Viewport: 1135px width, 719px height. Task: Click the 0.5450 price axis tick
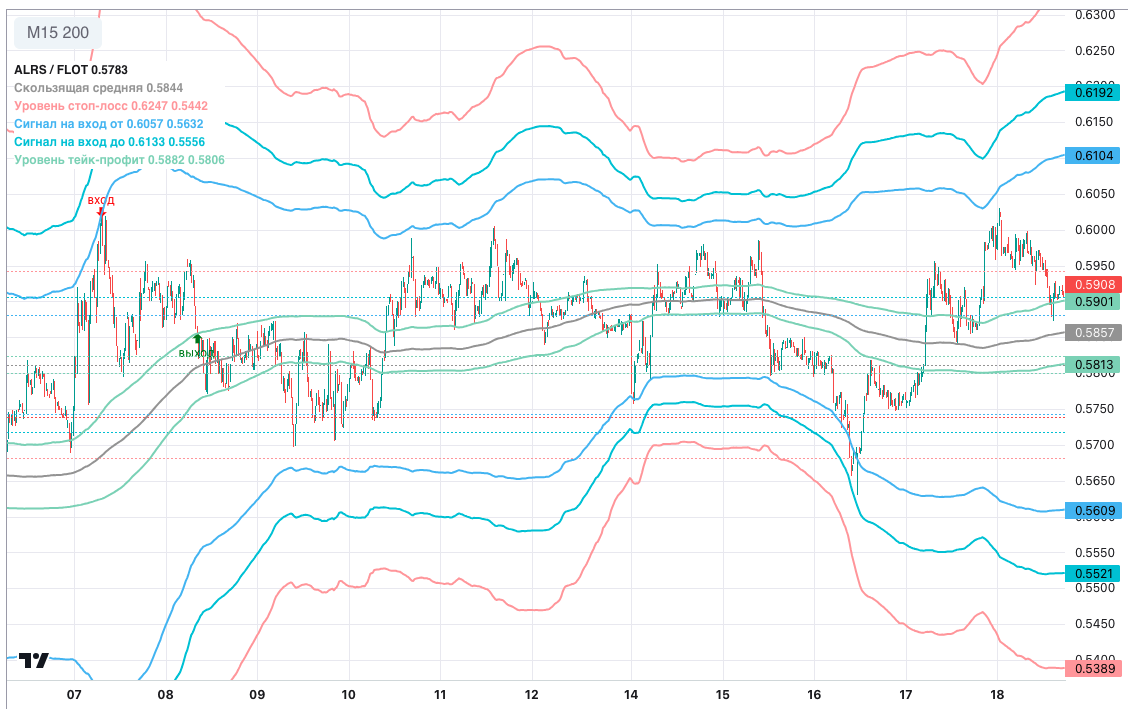pyautogui.click(x=1094, y=623)
